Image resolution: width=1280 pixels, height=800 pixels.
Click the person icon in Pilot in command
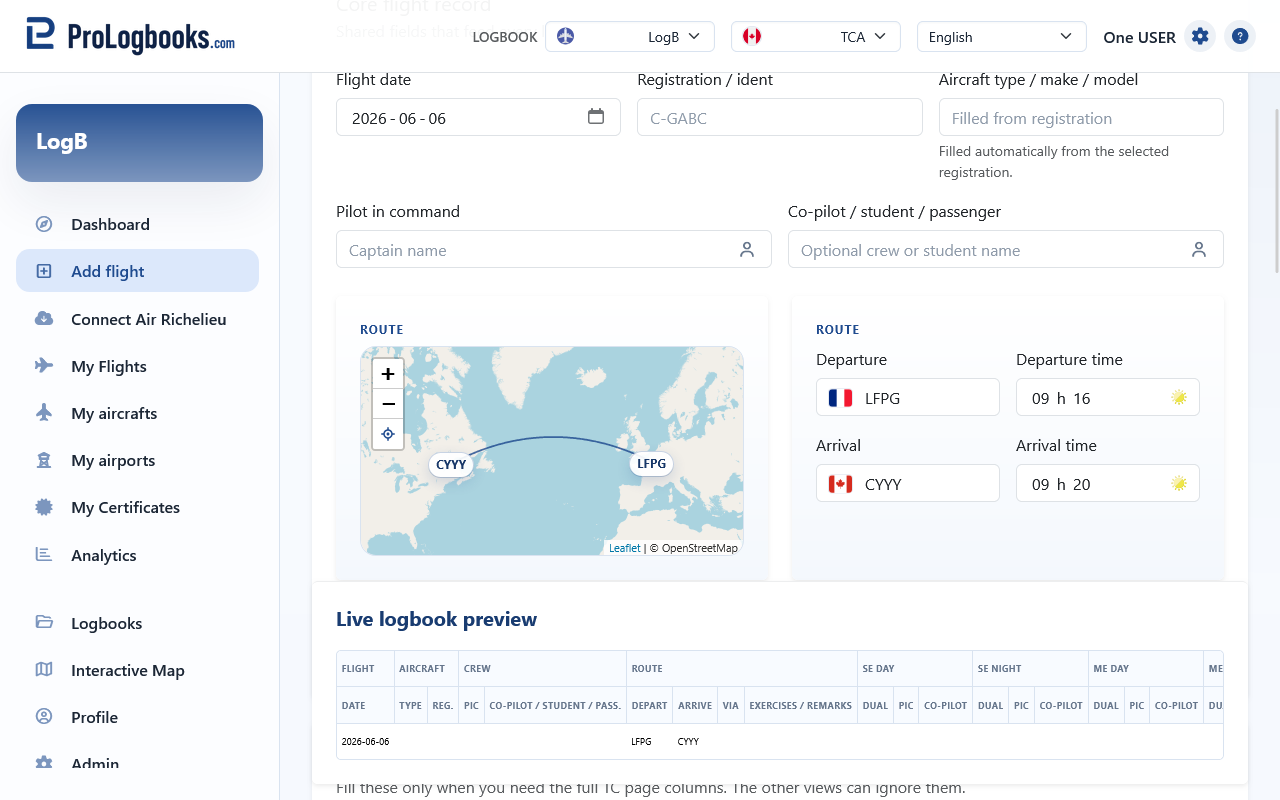(747, 250)
